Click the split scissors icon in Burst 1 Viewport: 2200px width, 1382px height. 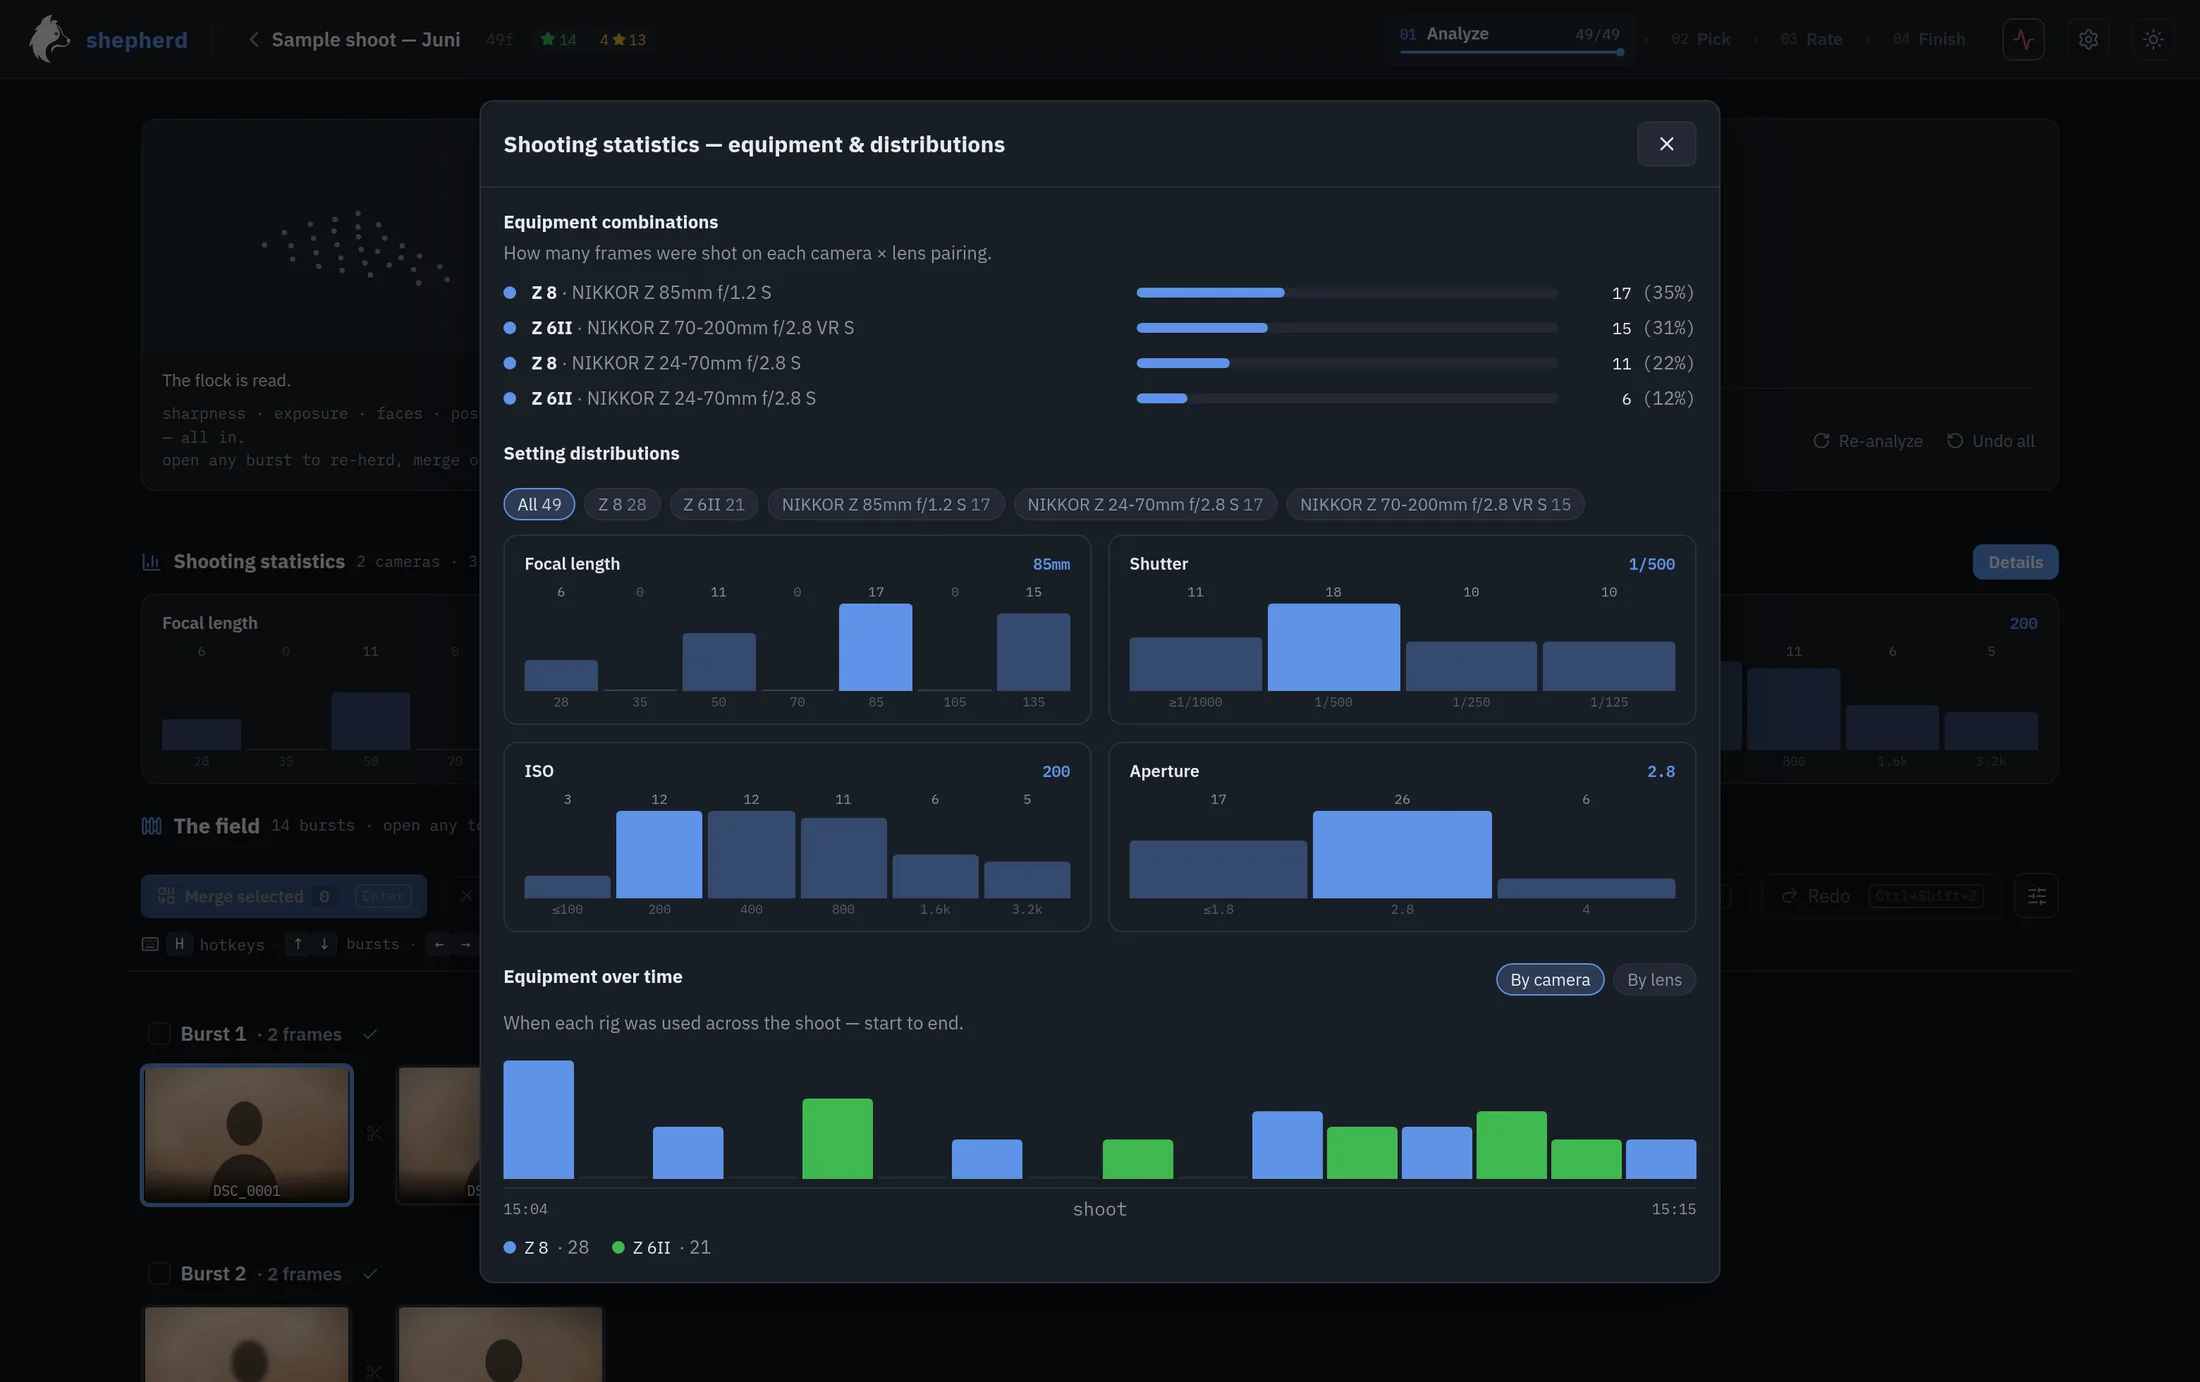(374, 1133)
